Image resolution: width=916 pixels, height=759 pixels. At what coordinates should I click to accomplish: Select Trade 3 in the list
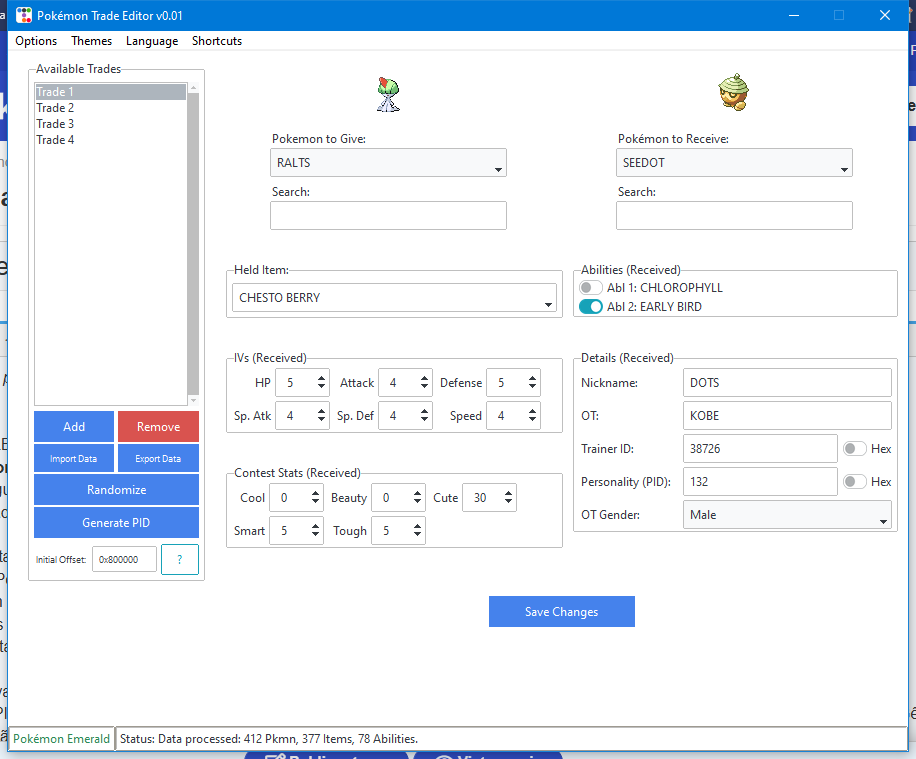pyautogui.click(x=56, y=124)
